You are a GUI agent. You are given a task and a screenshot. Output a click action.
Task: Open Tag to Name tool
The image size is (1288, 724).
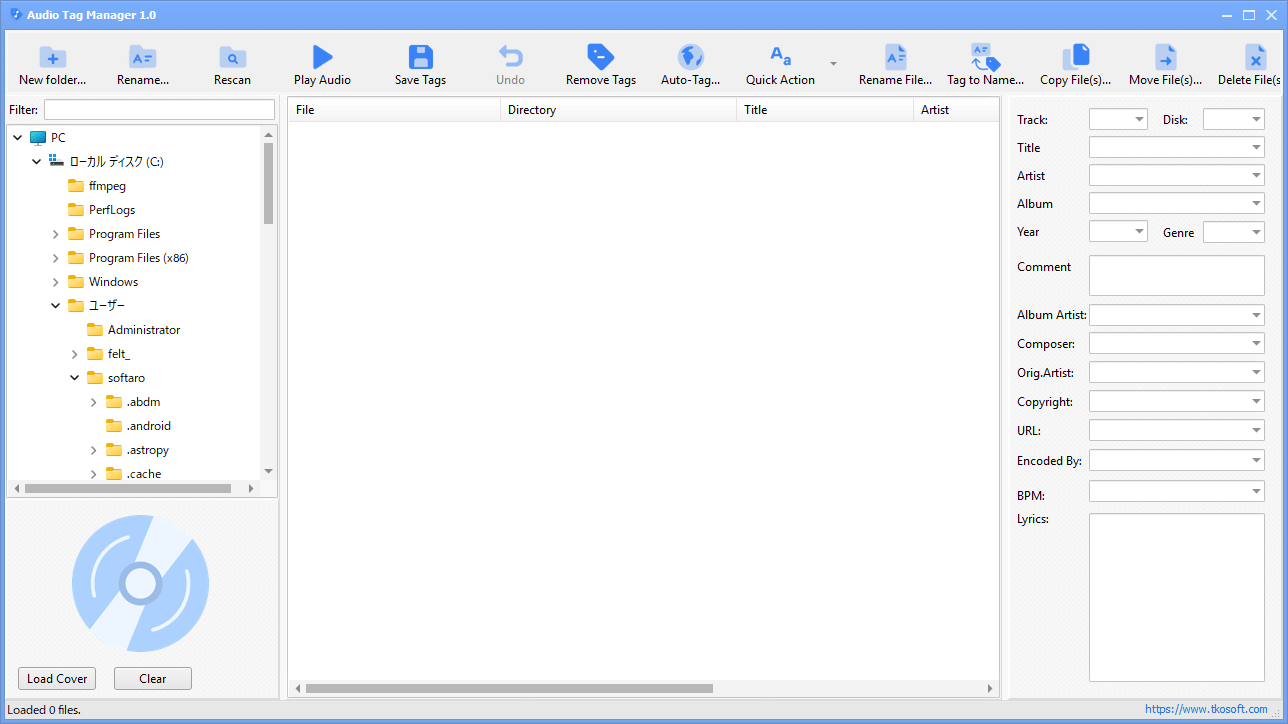click(986, 57)
